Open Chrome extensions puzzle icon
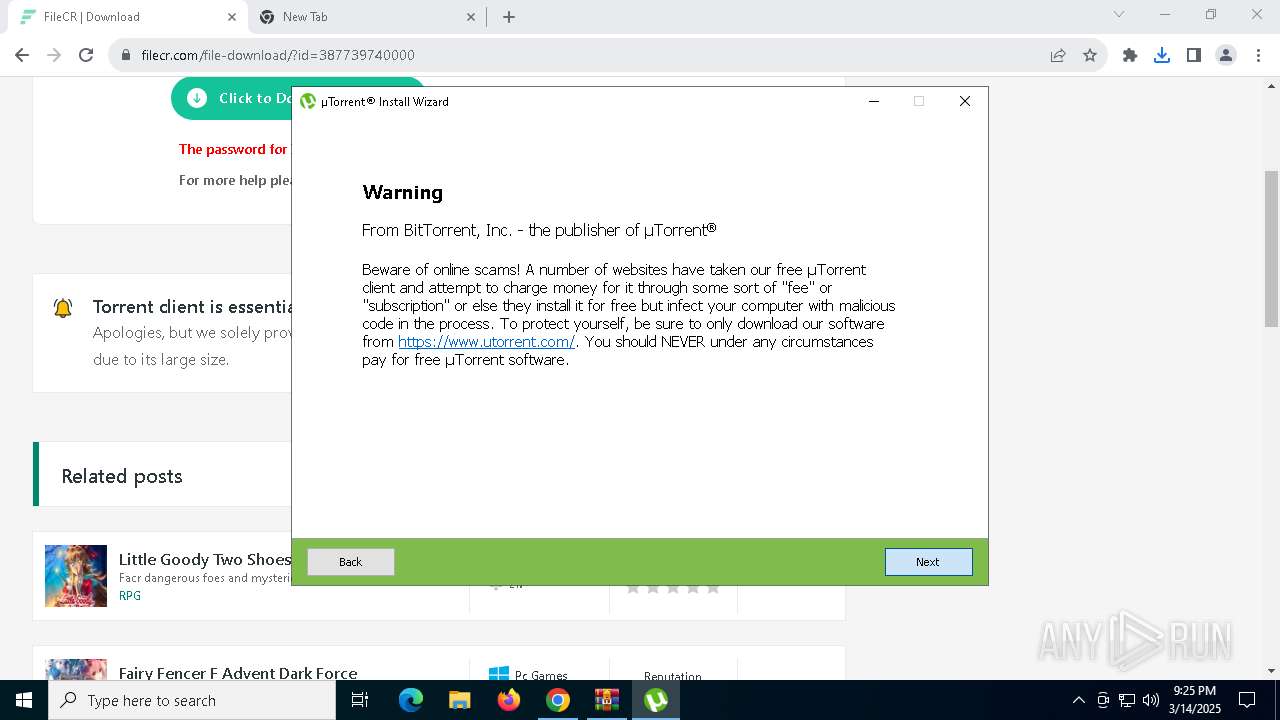Image resolution: width=1280 pixels, height=720 pixels. [1130, 55]
